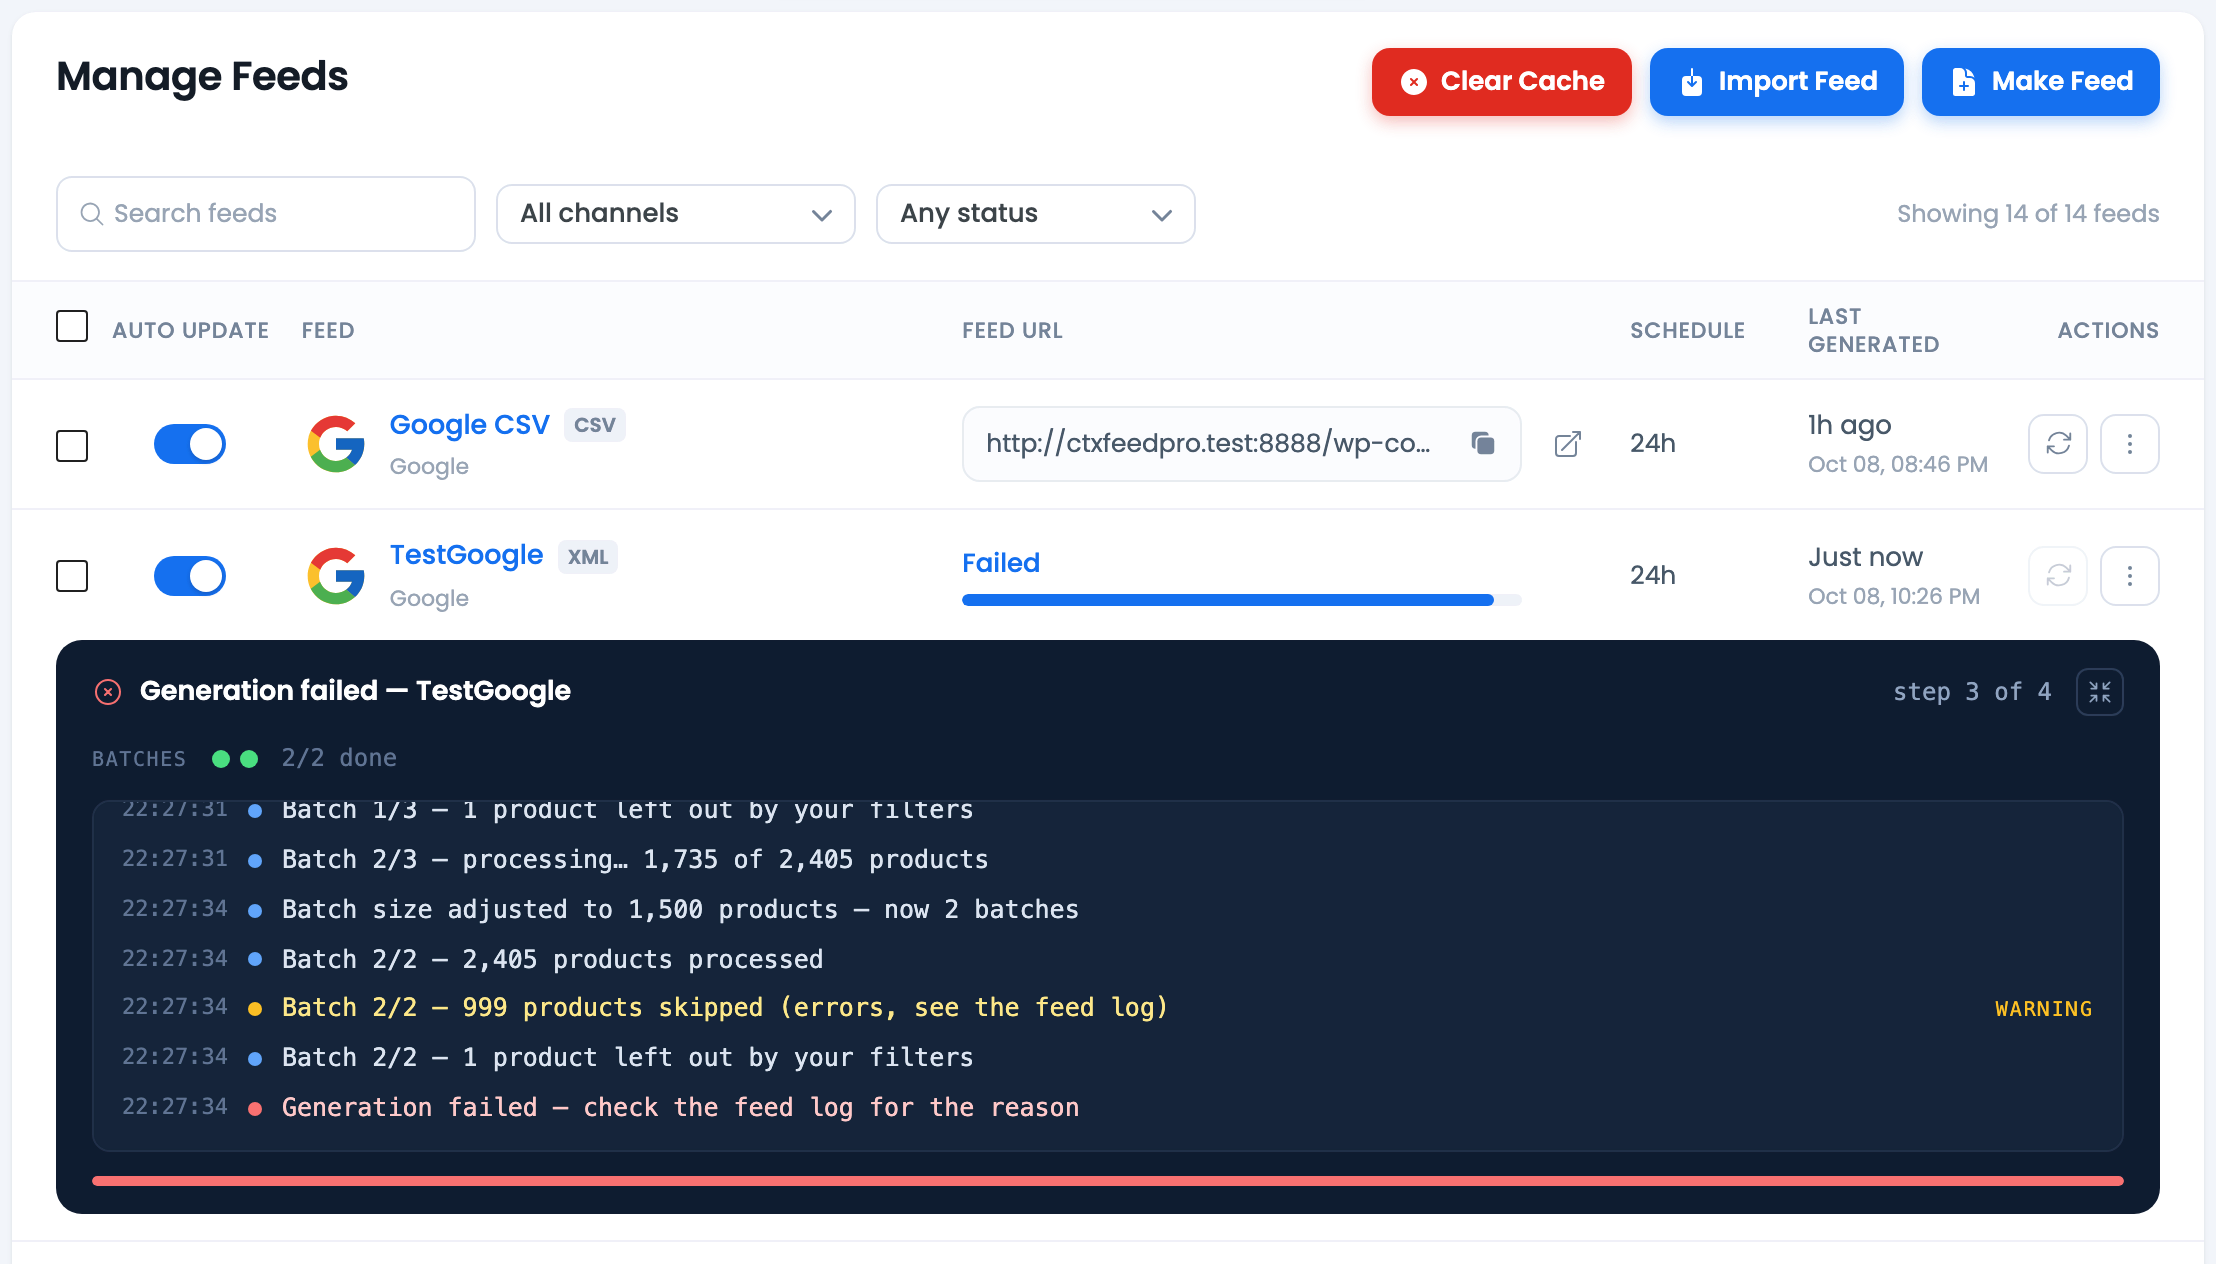2216x1264 pixels.
Task: Regenerate the Google CSV feed
Action: pos(2058,444)
